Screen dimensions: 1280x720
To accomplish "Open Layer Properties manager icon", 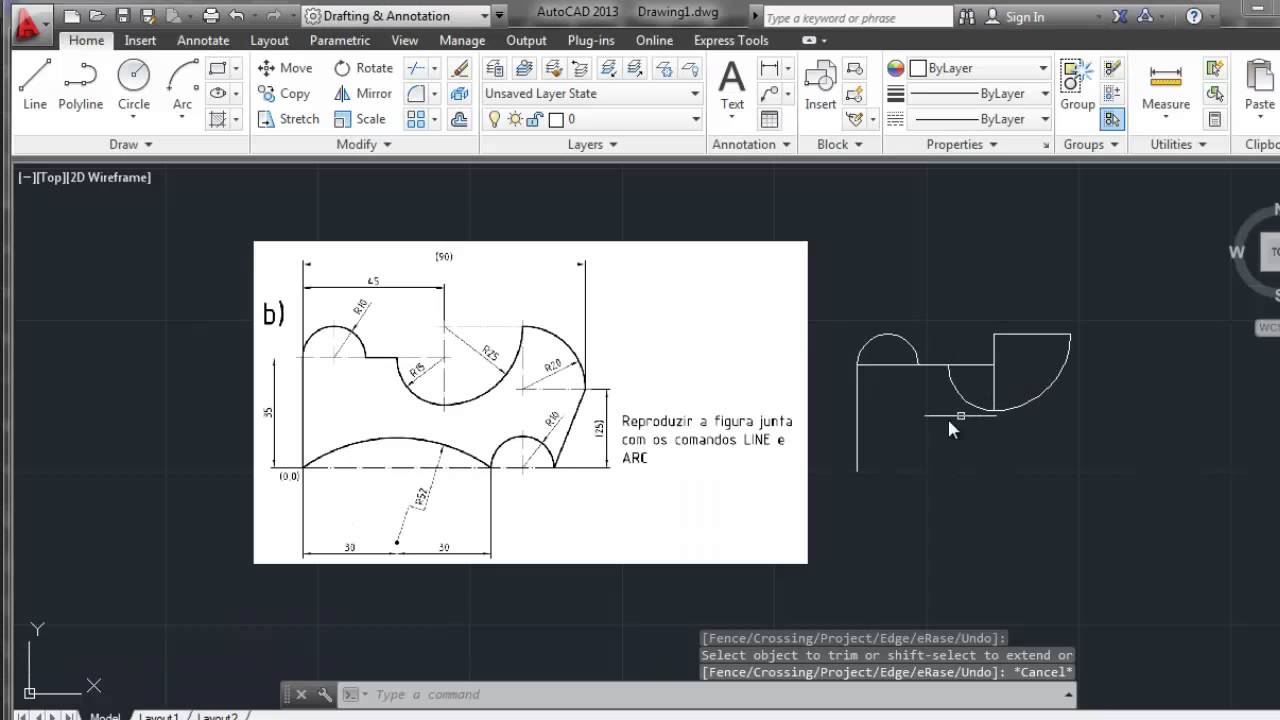I will [x=494, y=68].
